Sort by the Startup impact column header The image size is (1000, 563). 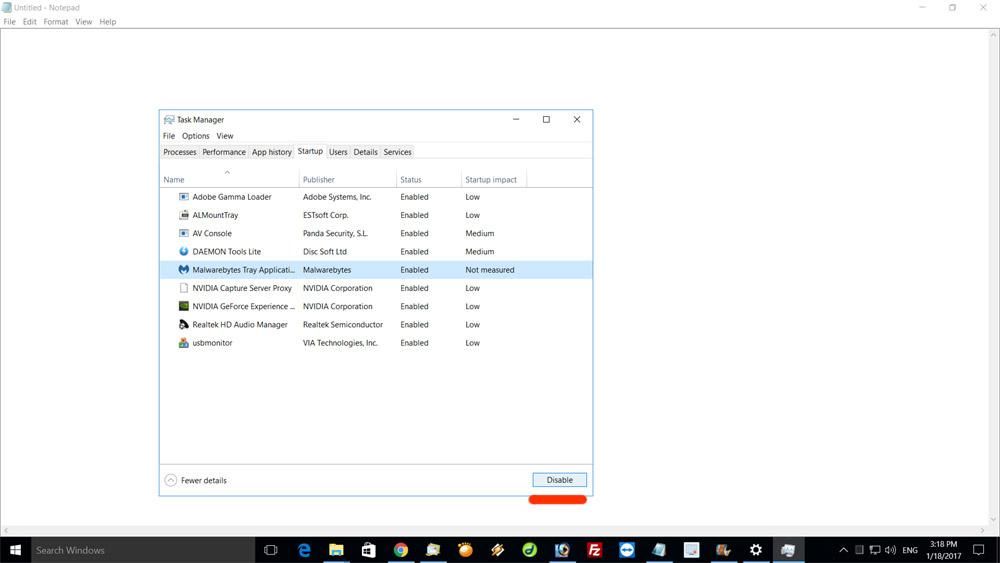pos(494,179)
